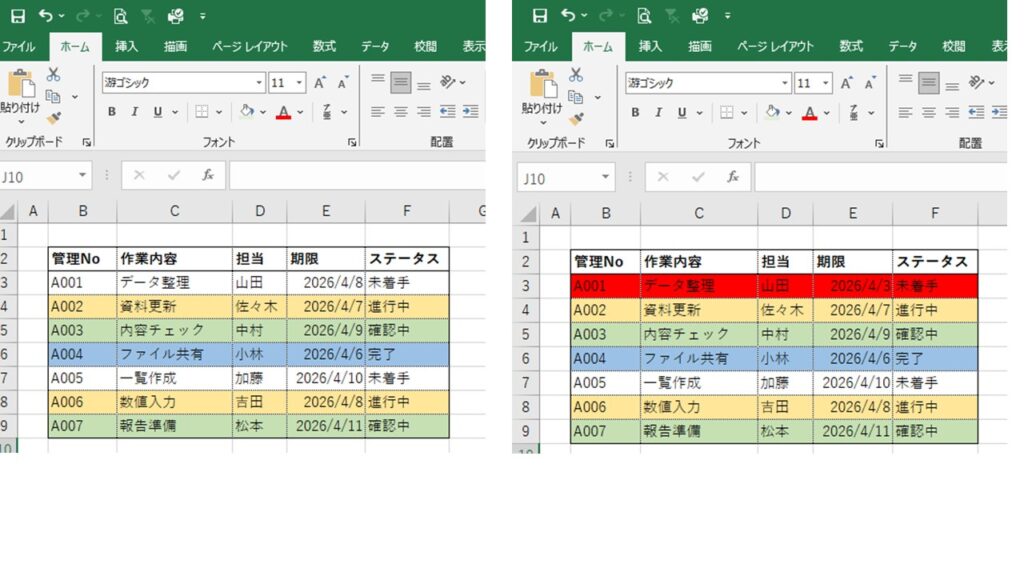Select the red A001 cell in the right sheet
The height and width of the screenshot is (576, 1024).
pos(605,286)
